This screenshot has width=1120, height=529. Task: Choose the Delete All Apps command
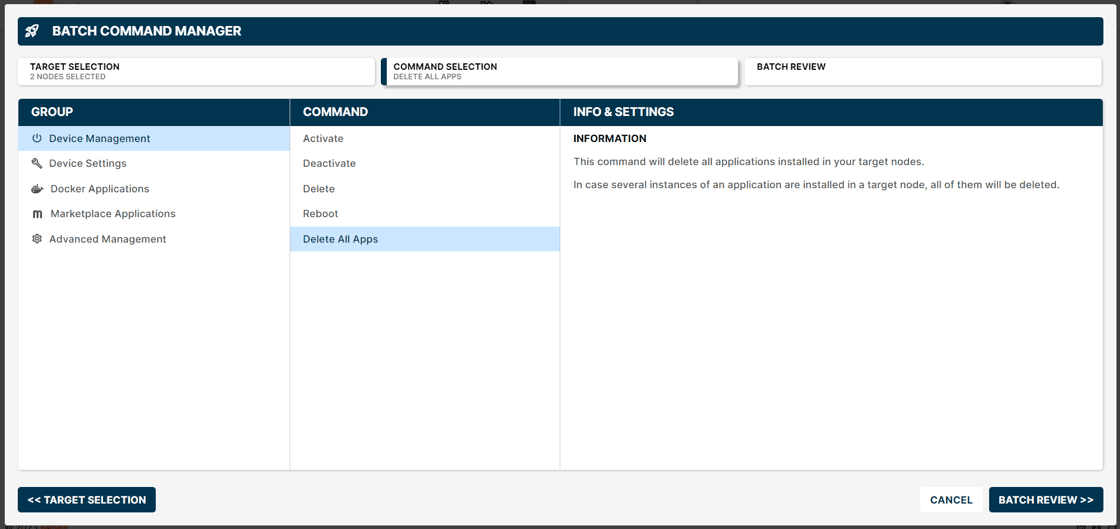[425, 239]
